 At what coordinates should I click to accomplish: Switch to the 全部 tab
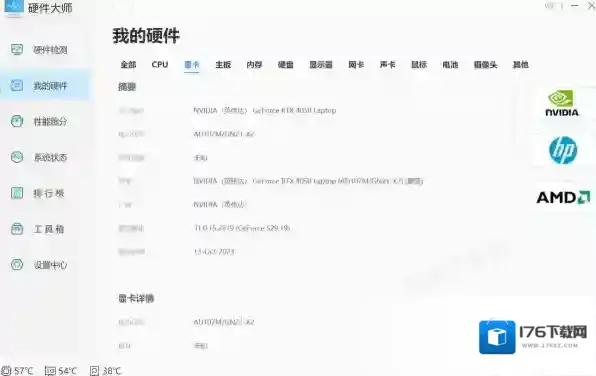pos(128,65)
